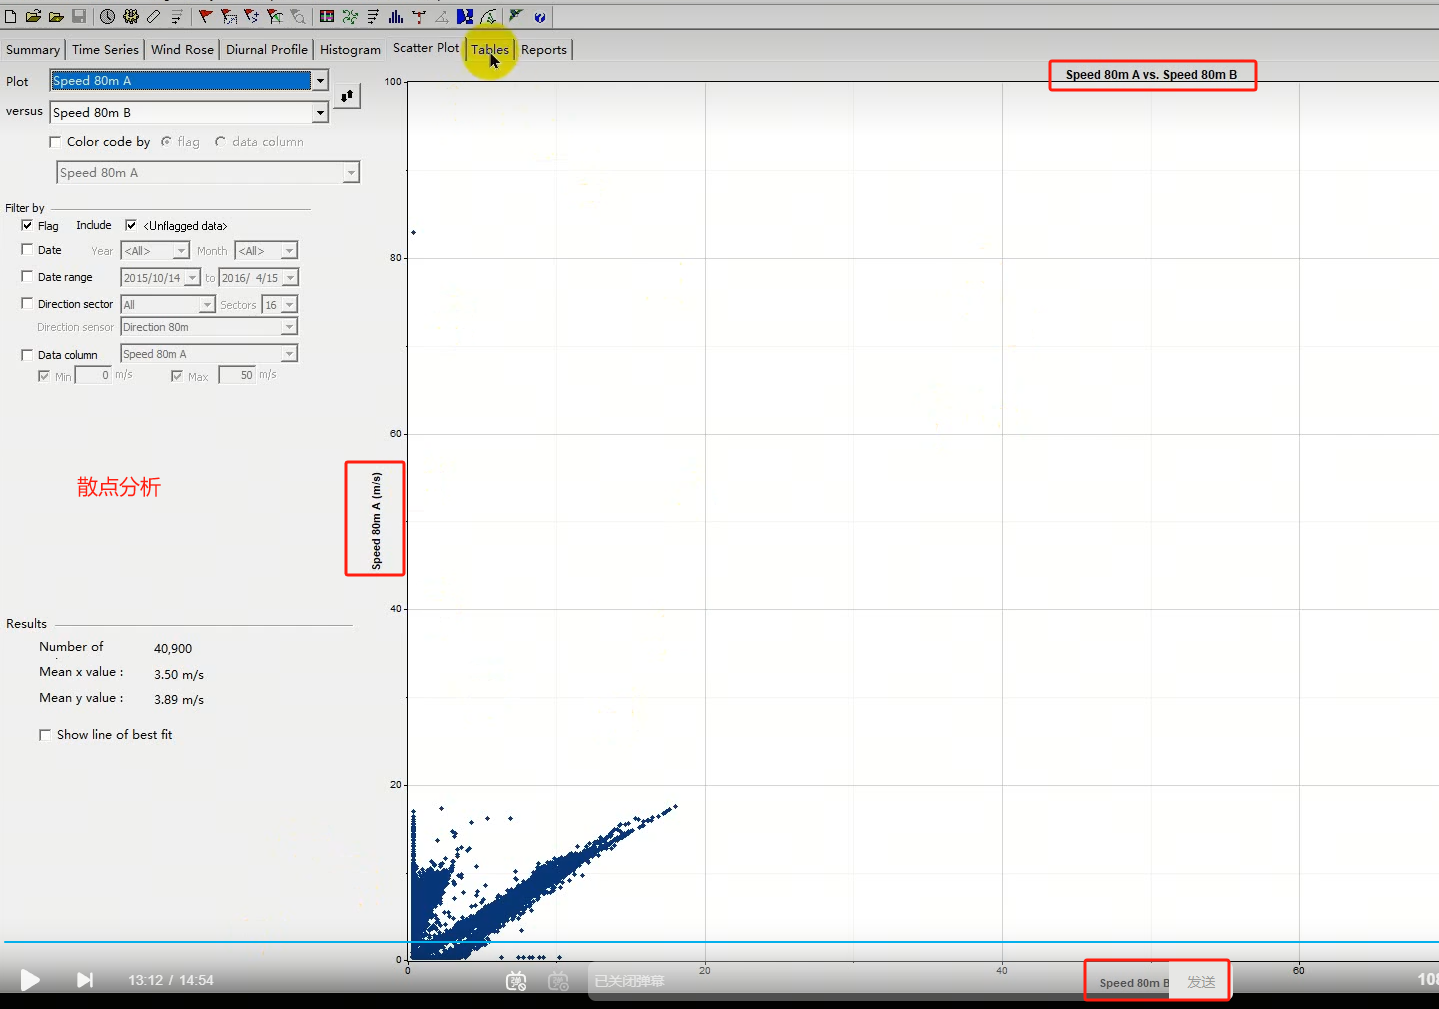Enable the Date range filter
Screen dimensions: 1439x1009
[x=27, y=276]
